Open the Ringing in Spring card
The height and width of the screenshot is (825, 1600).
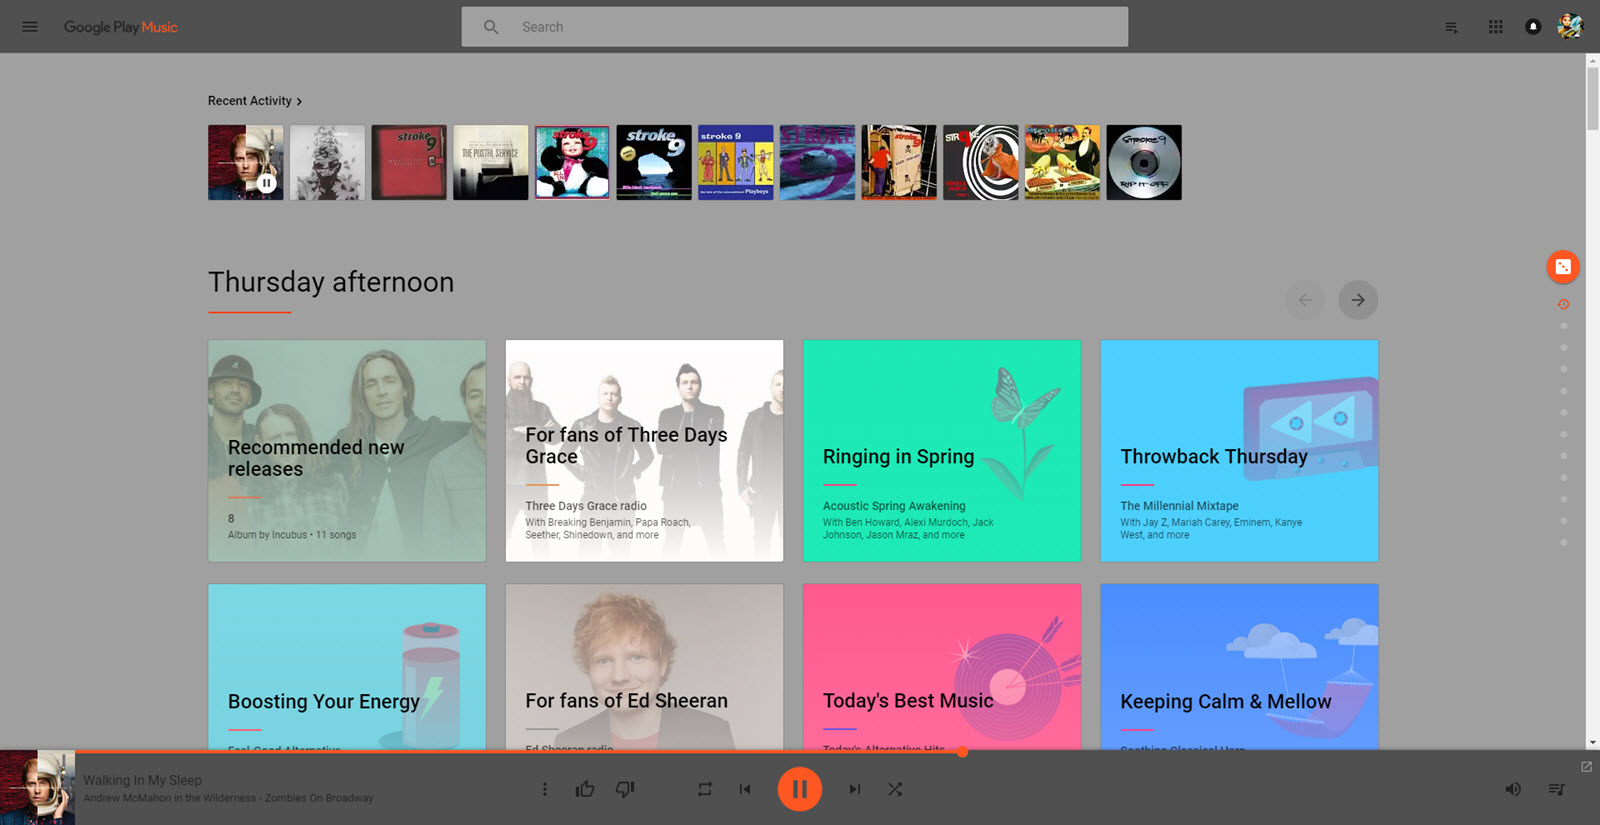pyautogui.click(x=942, y=451)
